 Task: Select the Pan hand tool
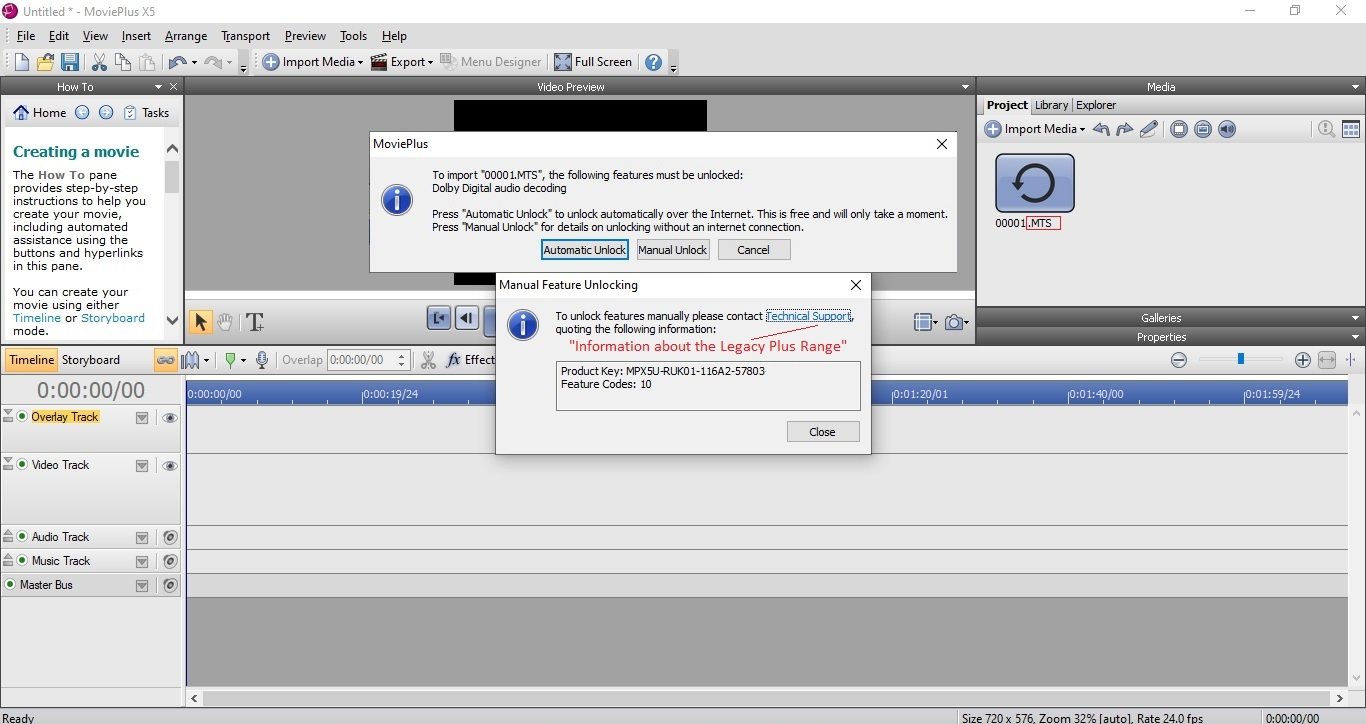[226, 321]
